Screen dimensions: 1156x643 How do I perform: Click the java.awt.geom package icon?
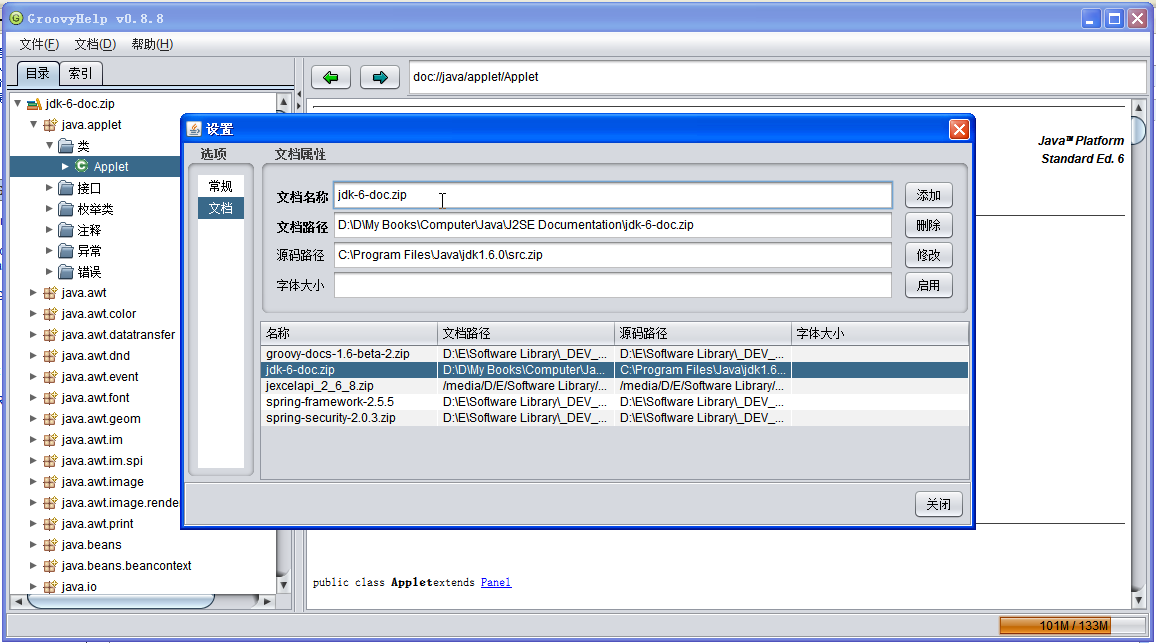[x=50, y=419]
